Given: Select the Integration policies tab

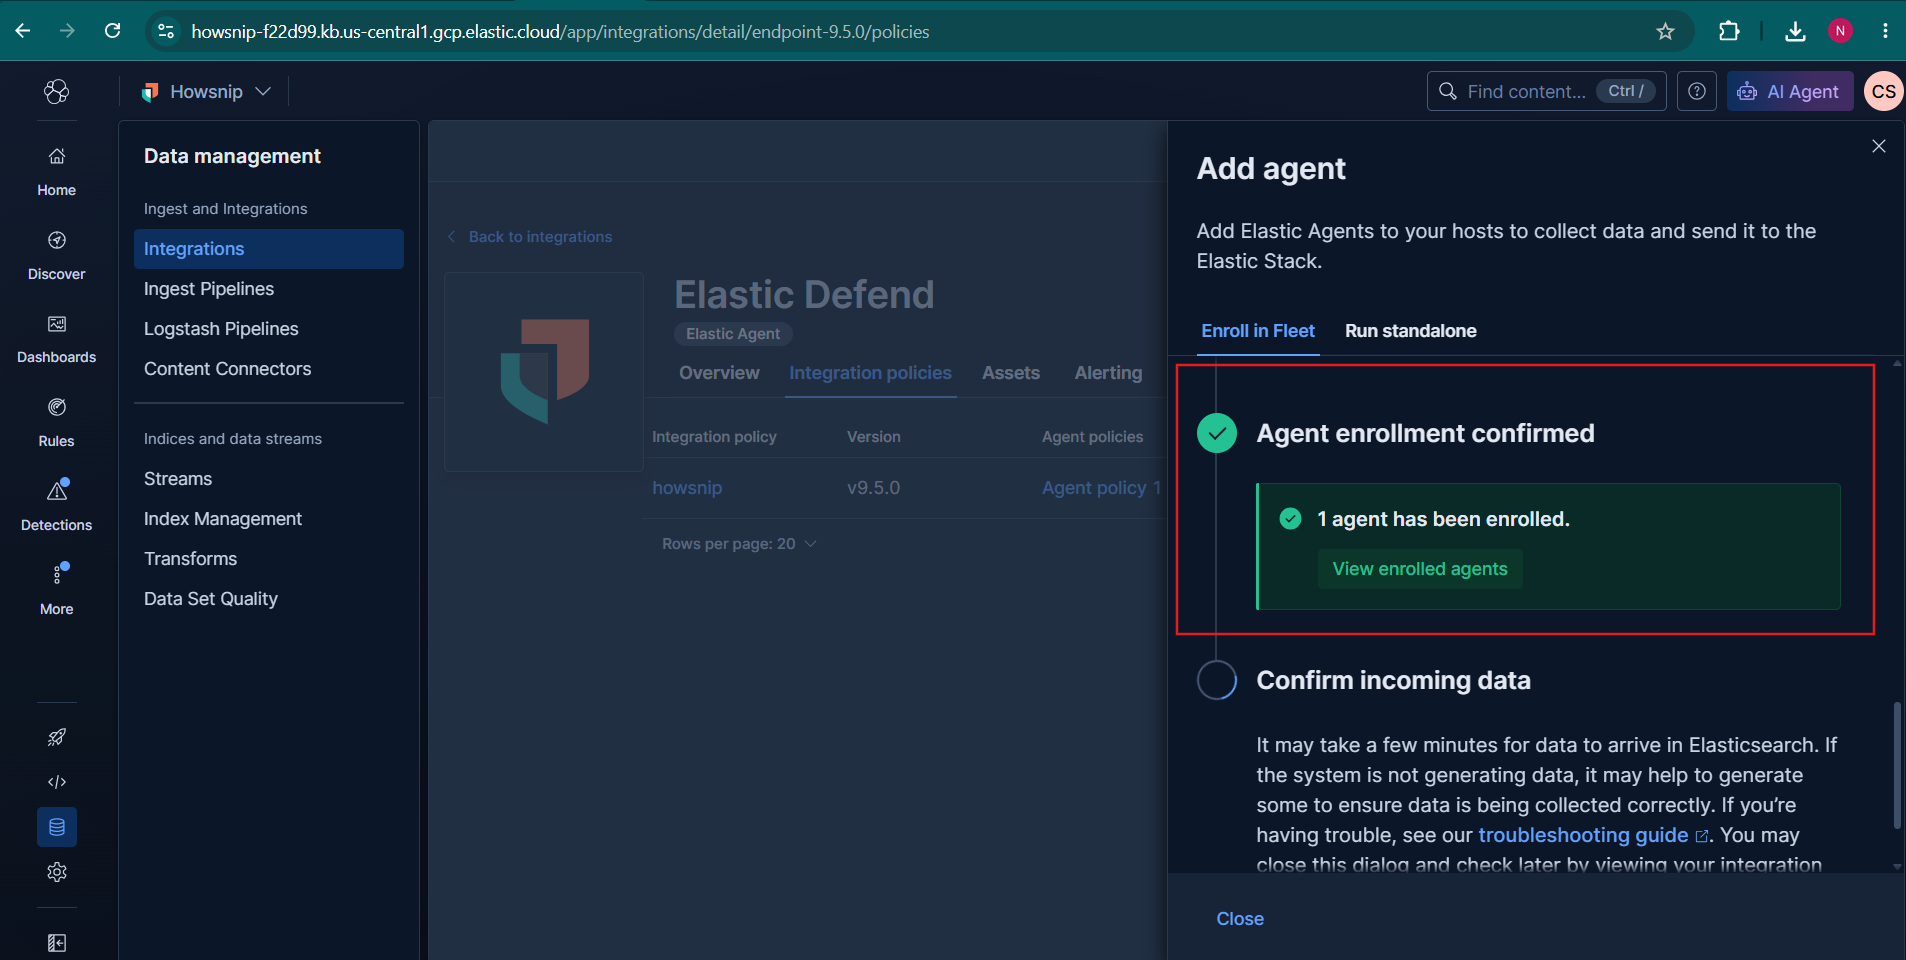Looking at the screenshot, I should pyautogui.click(x=870, y=373).
